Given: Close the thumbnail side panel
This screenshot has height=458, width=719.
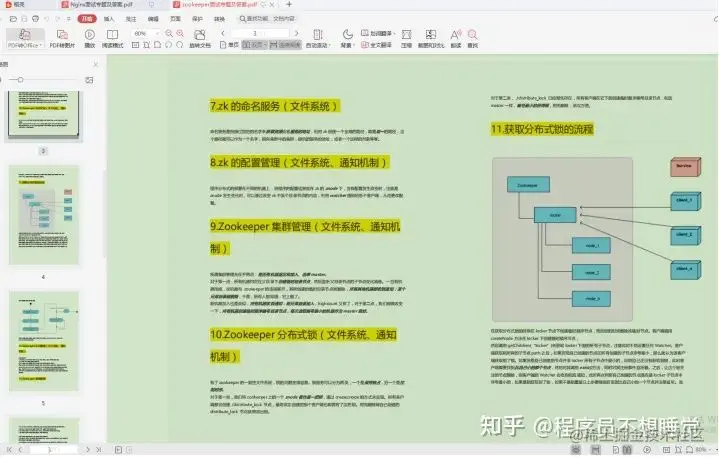Looking at the screenshot, I should point(95,65).
